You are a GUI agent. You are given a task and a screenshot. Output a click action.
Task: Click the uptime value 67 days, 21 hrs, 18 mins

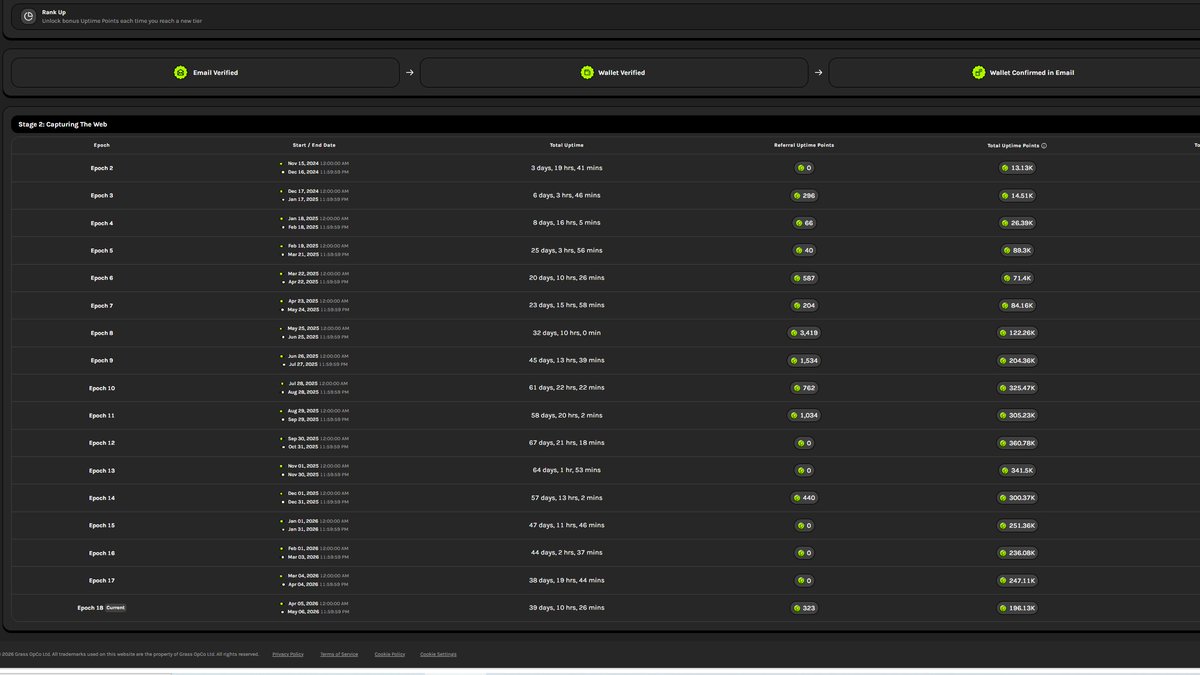pyautogui.click(x=567, y=443)
